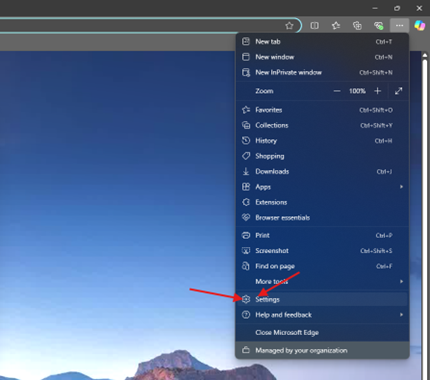This screenshot has width=430, height=380.
Task: Increase zoom with plus button
Action: pyautogui.click(x=377, y=91)
